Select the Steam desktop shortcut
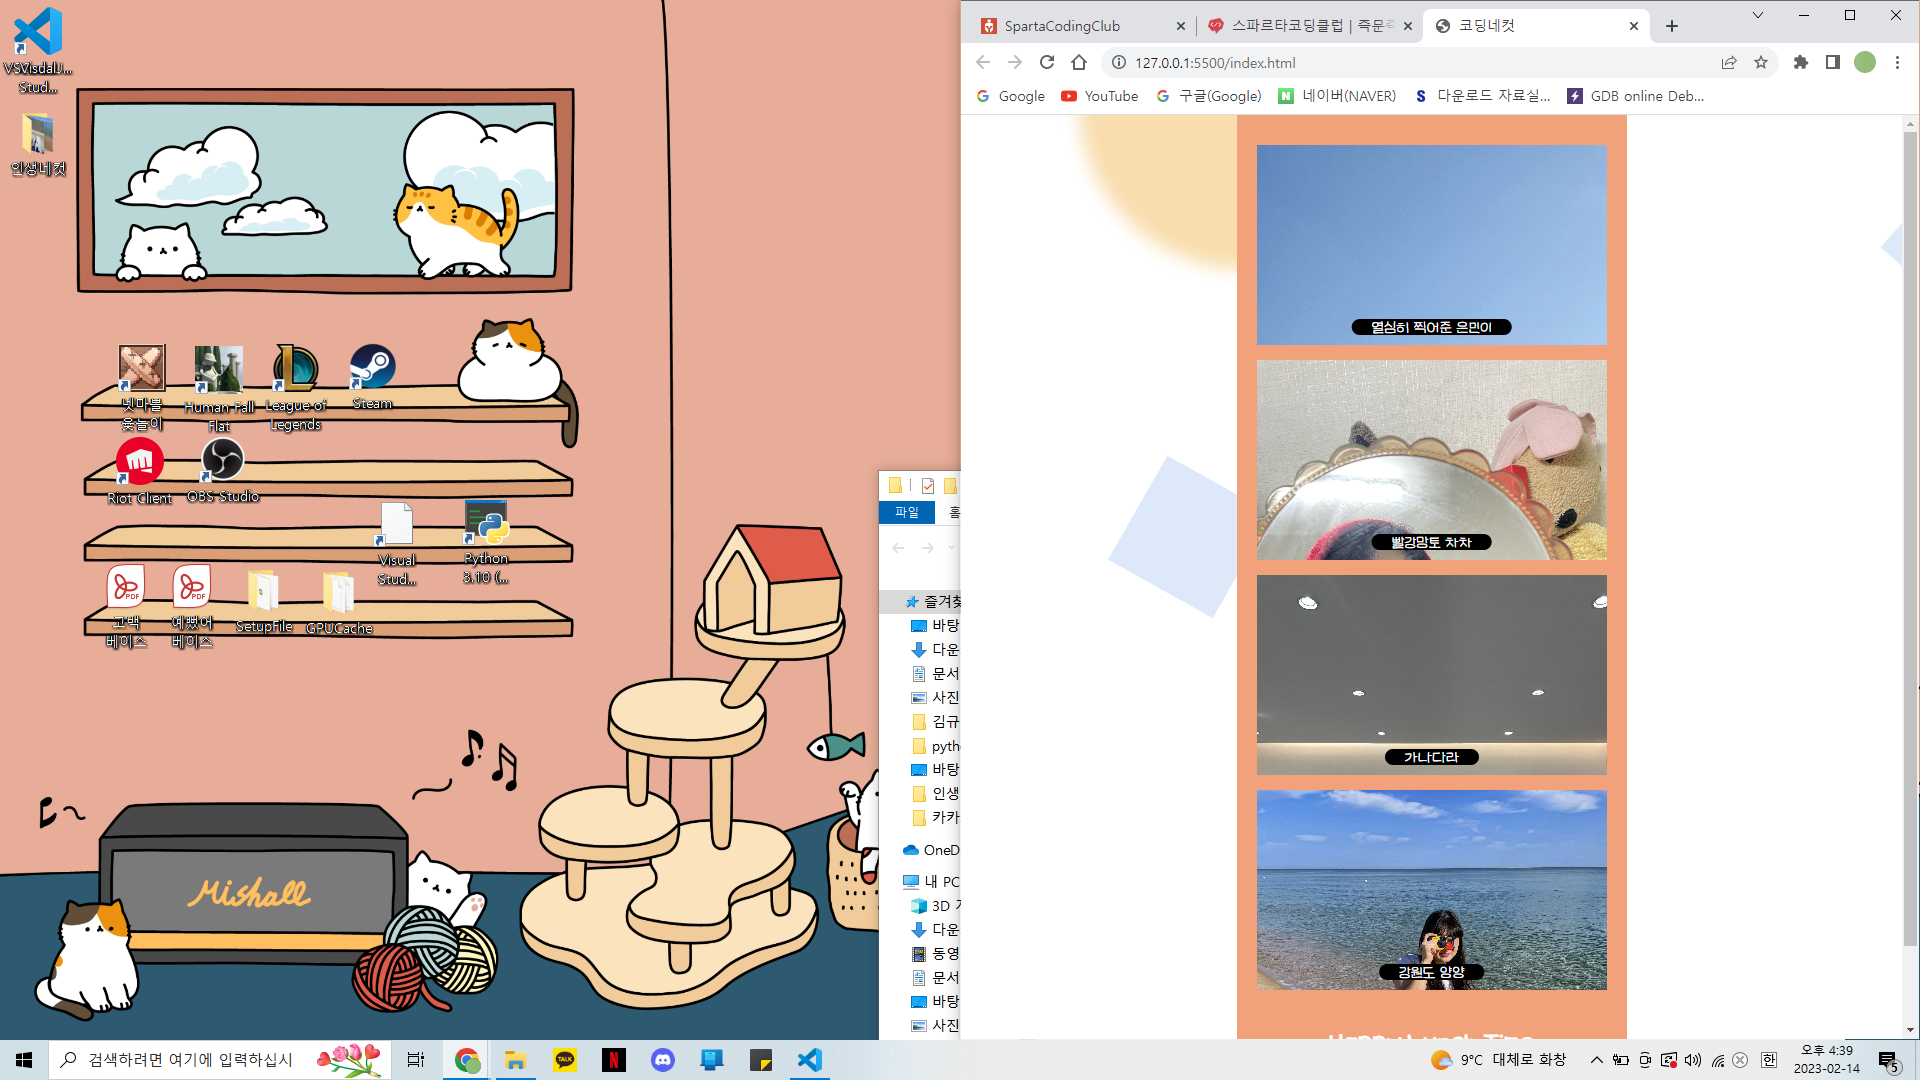1920x1080 pixels. (x=372, y=377)
